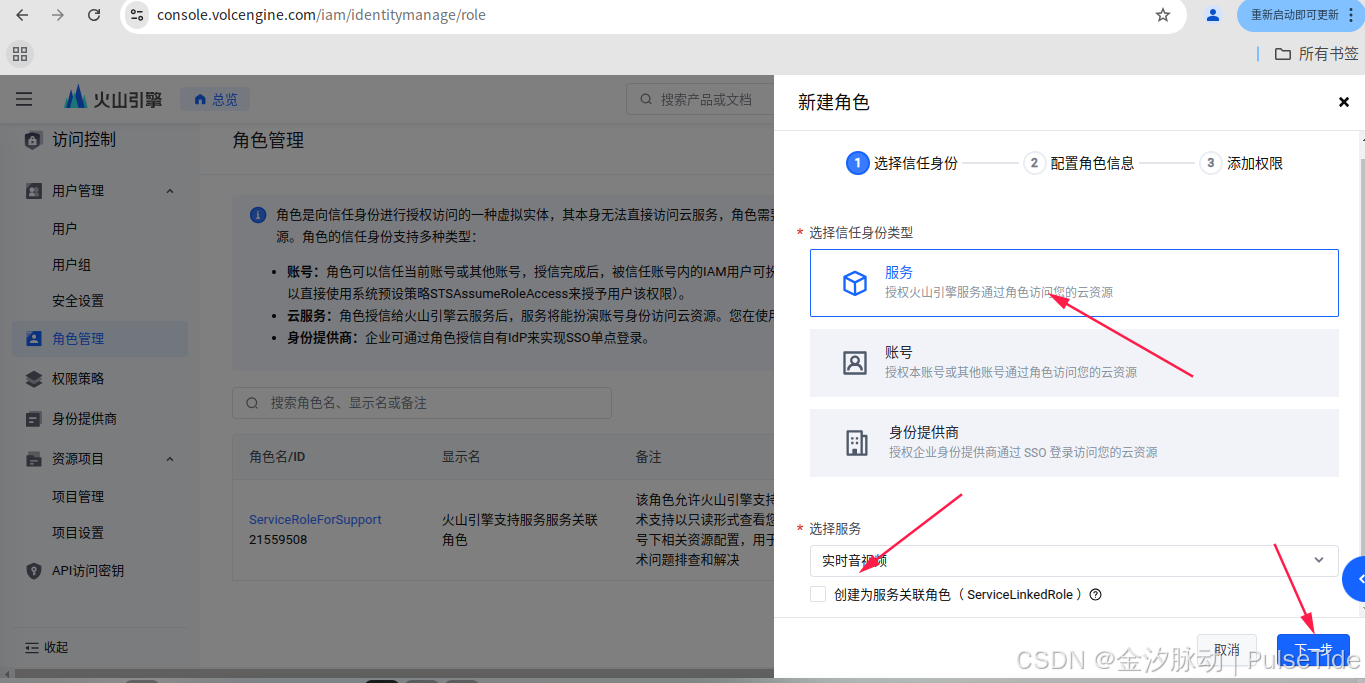The height and width of the screenshot is (683, 1365).
Task: Click the browser forward arrow
Action: pyautogui.click(x=58, y=15)
